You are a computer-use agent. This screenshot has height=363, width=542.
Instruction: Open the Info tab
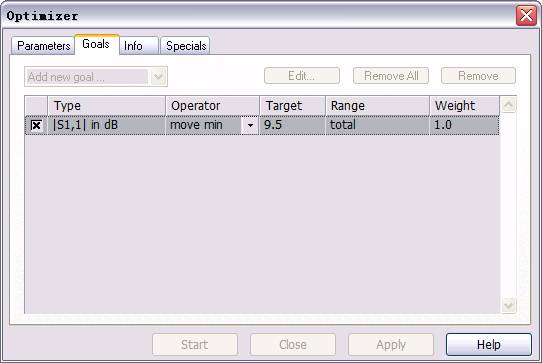point(138,46)
